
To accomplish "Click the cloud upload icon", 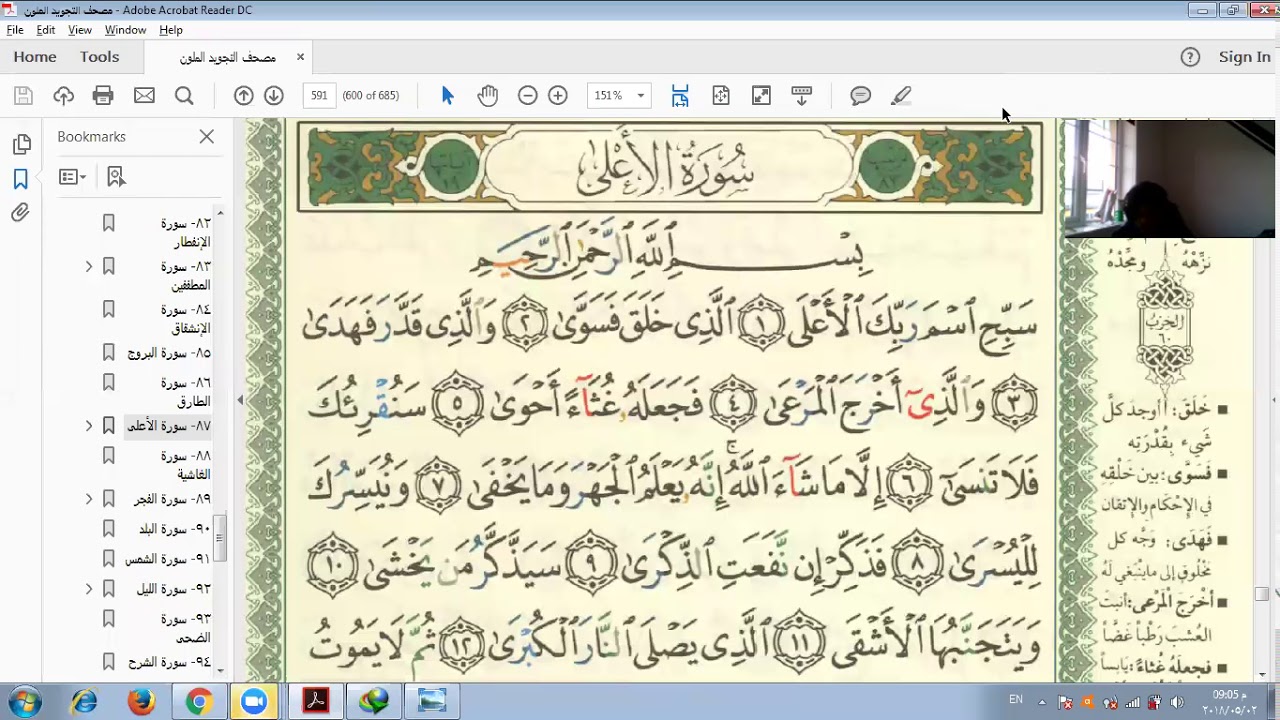I will (63, 96).
